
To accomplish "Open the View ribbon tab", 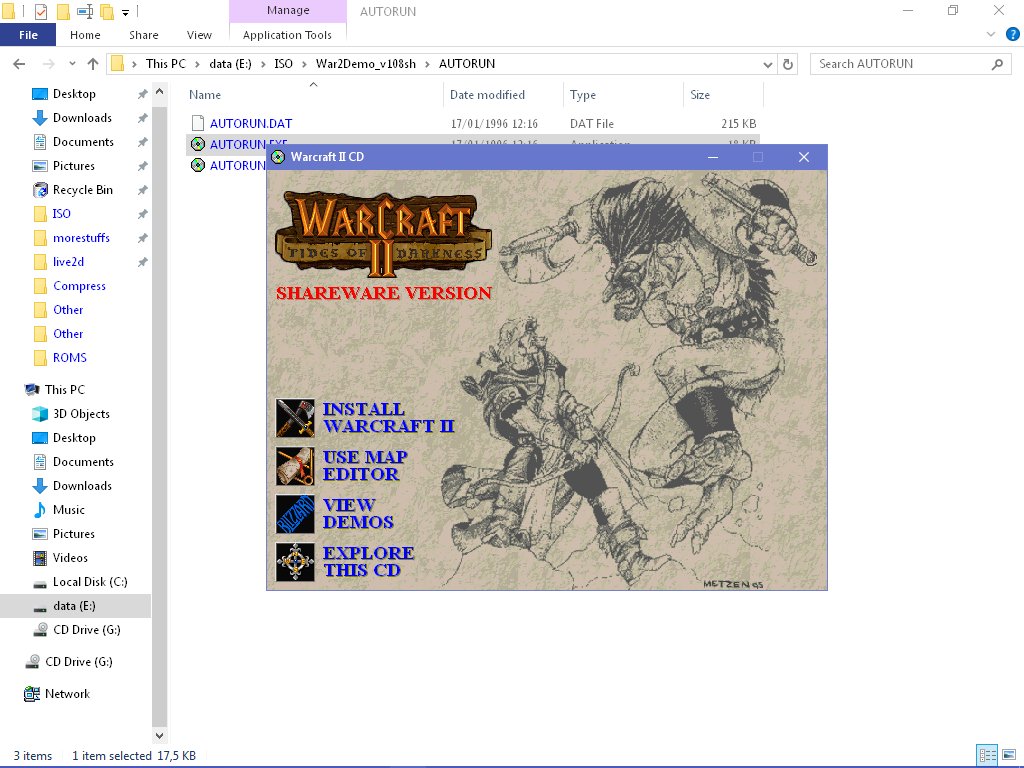I will tap(199, 35).
